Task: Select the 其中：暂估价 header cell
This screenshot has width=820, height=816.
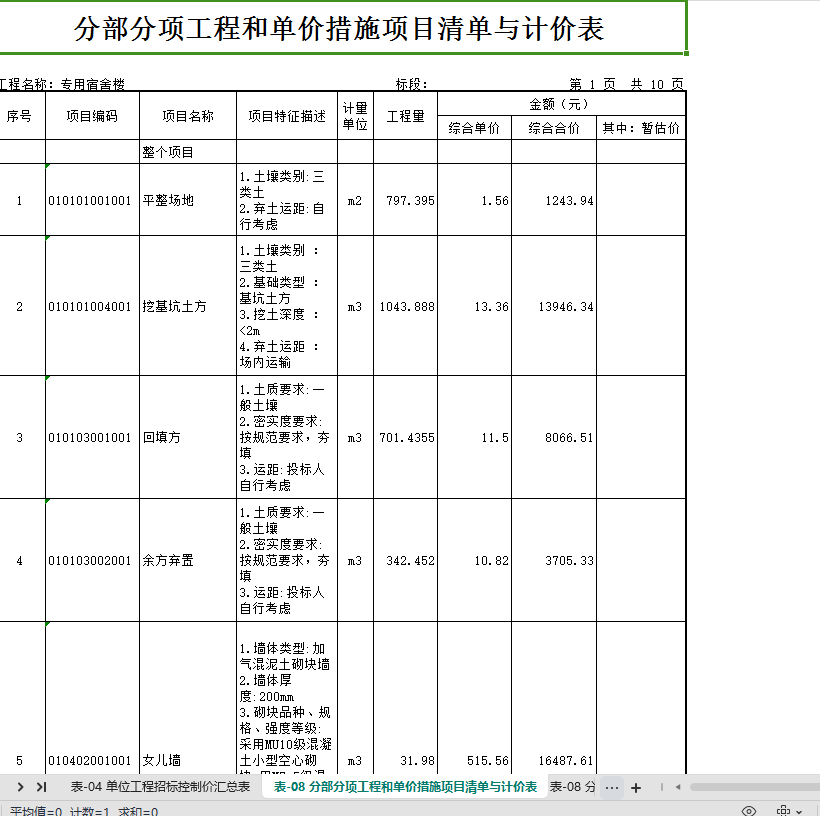Action: pyautogui.click(x=641, y=128)
